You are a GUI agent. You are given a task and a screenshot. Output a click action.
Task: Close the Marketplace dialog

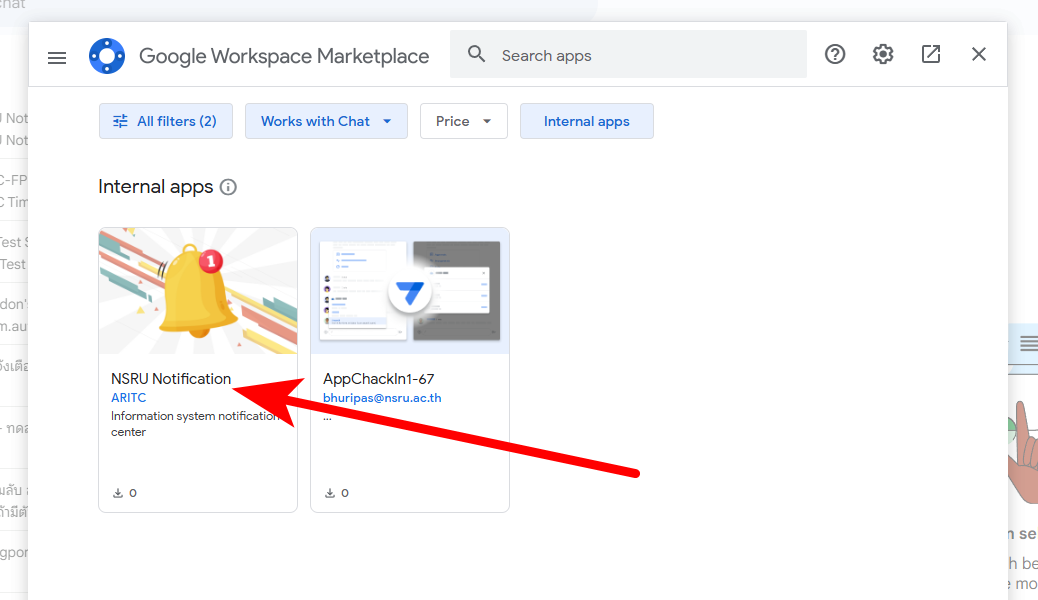(x=978, y=54)
